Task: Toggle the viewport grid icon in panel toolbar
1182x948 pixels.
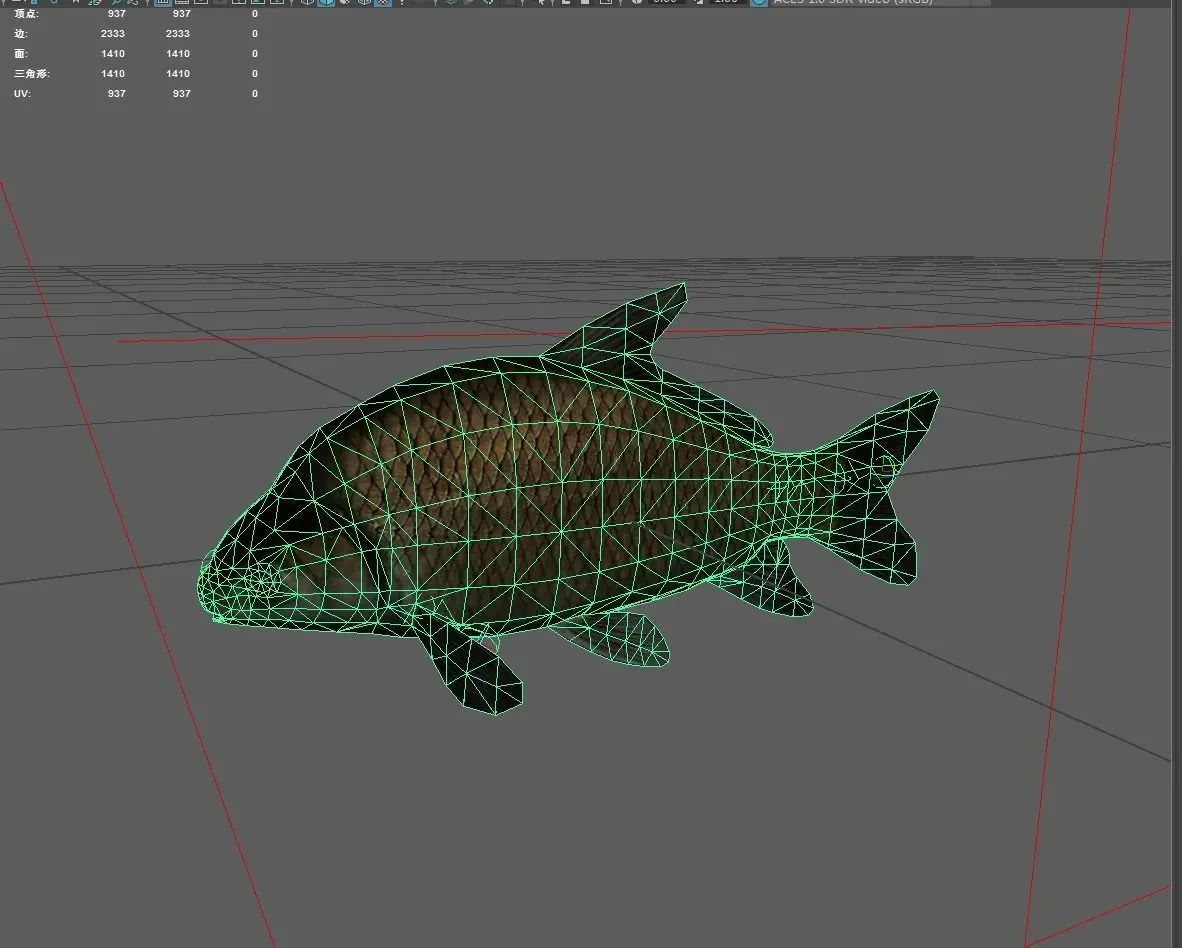Action: (162, 2)
